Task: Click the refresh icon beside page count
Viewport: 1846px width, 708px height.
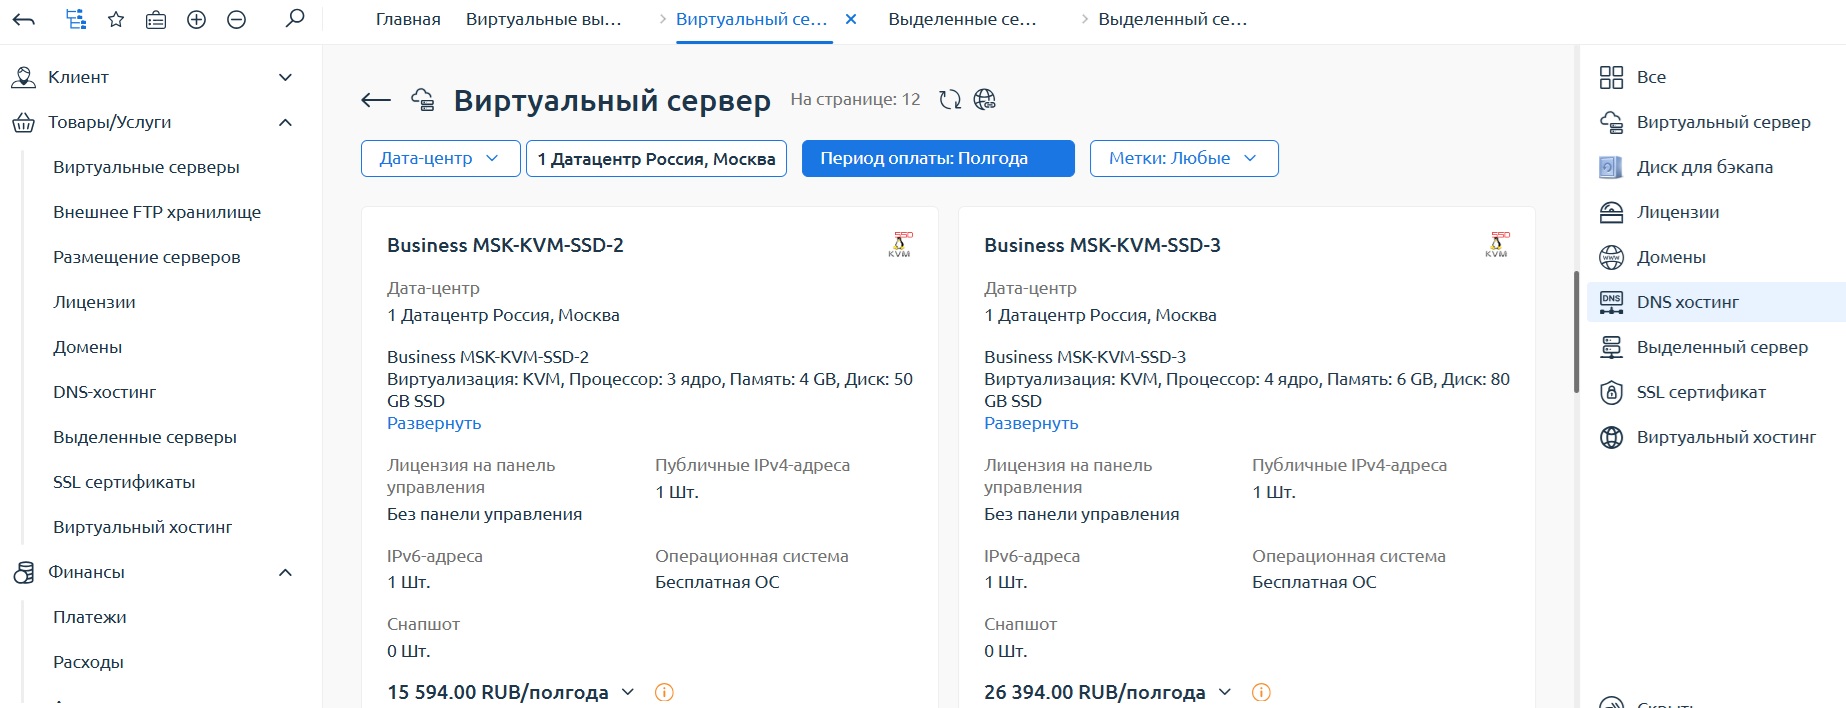Action: pyautogui.click(x=949, y=99)
